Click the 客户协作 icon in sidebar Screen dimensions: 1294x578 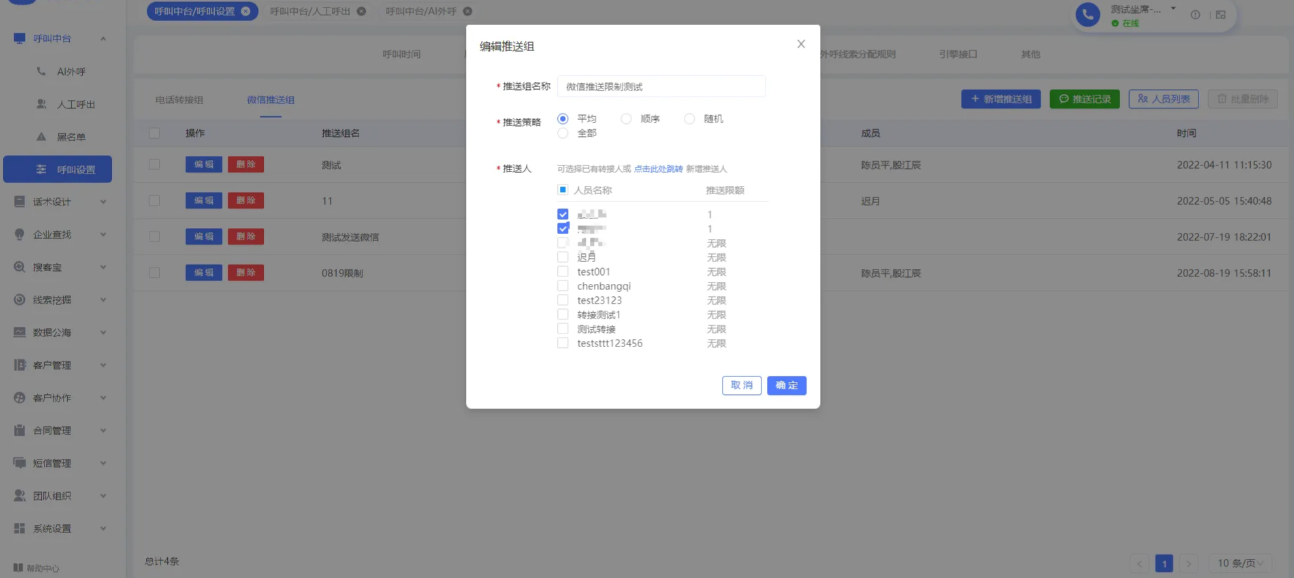coord(19,398)
